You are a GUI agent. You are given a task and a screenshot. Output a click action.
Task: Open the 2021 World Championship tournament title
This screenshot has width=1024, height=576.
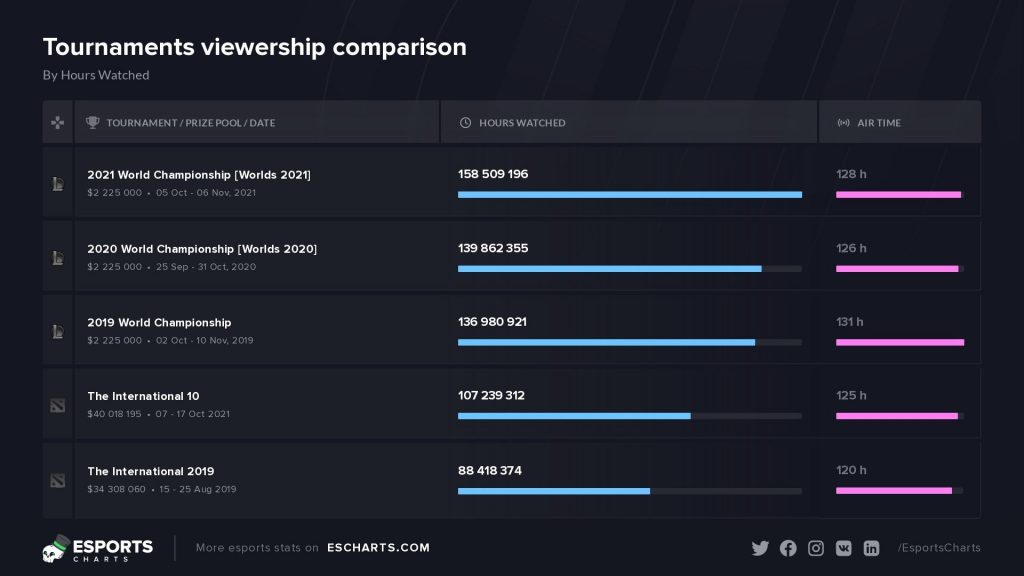[199, 175]
